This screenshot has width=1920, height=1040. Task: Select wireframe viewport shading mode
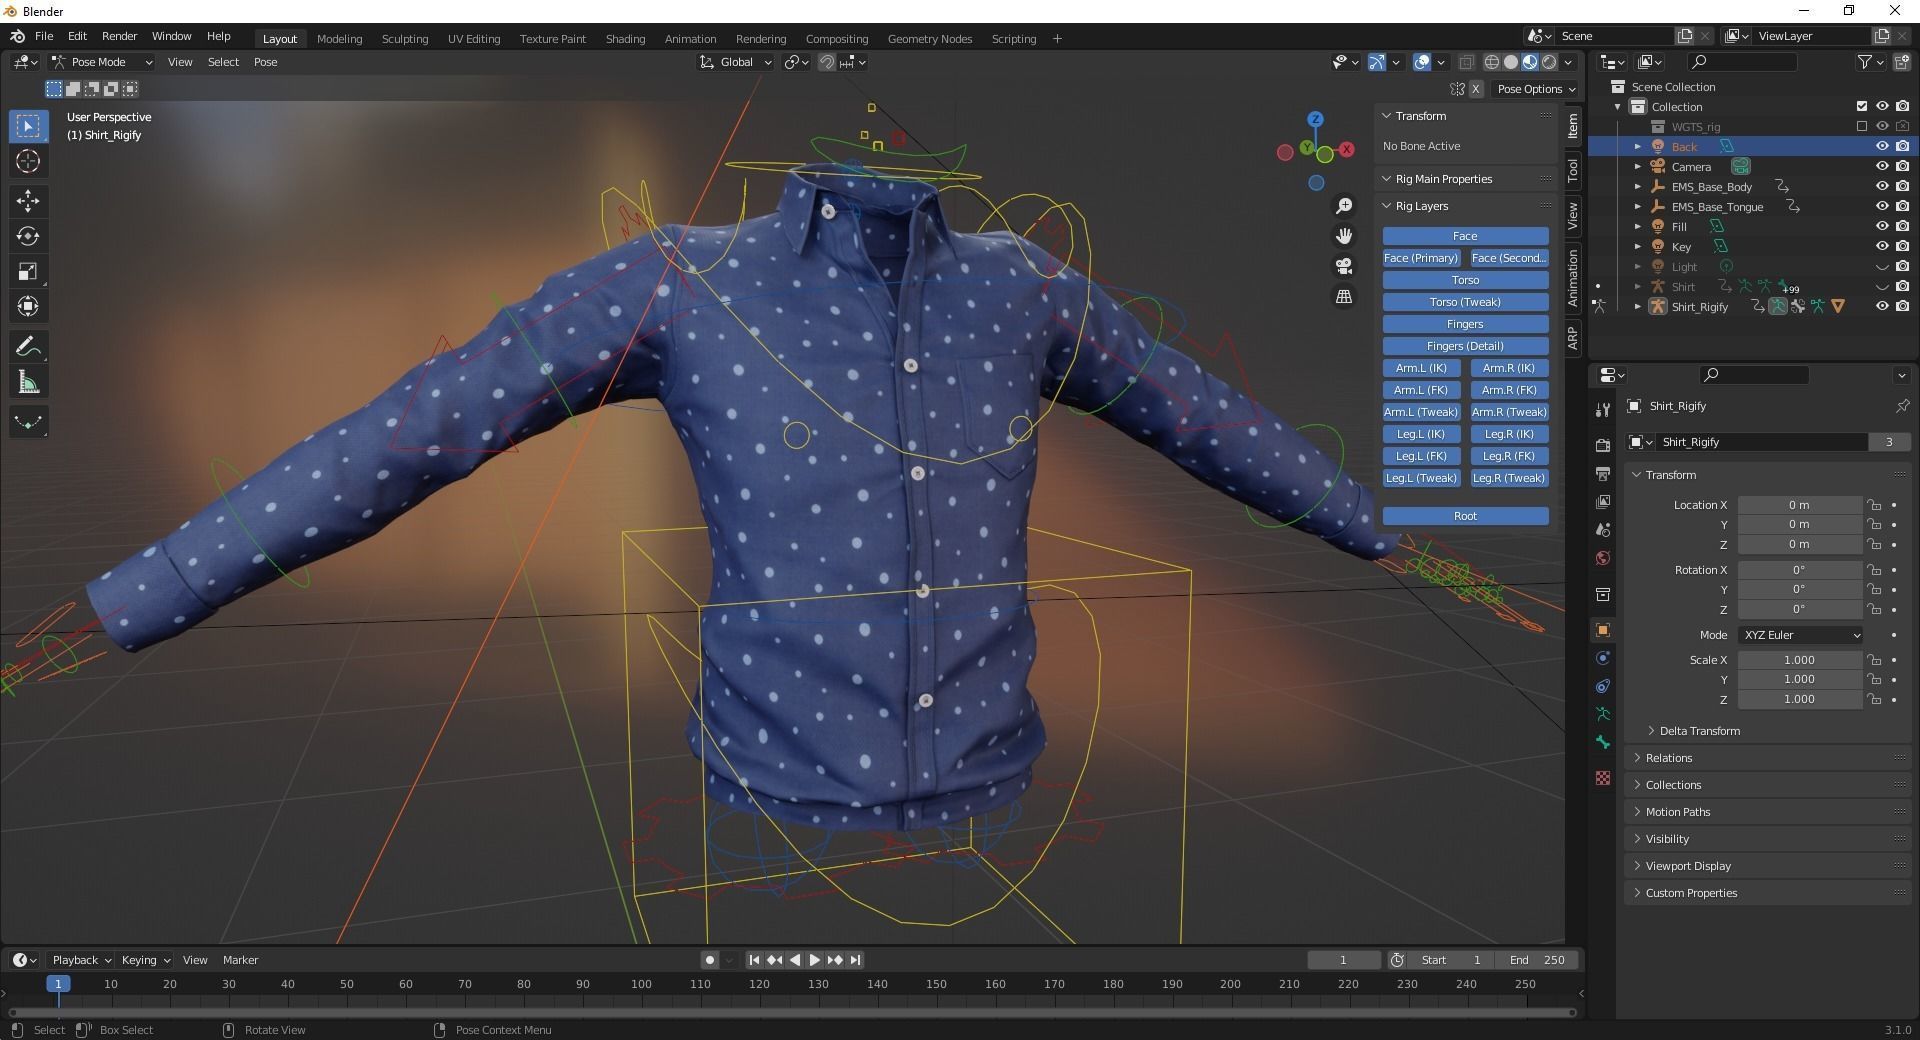coord(1491,62)
